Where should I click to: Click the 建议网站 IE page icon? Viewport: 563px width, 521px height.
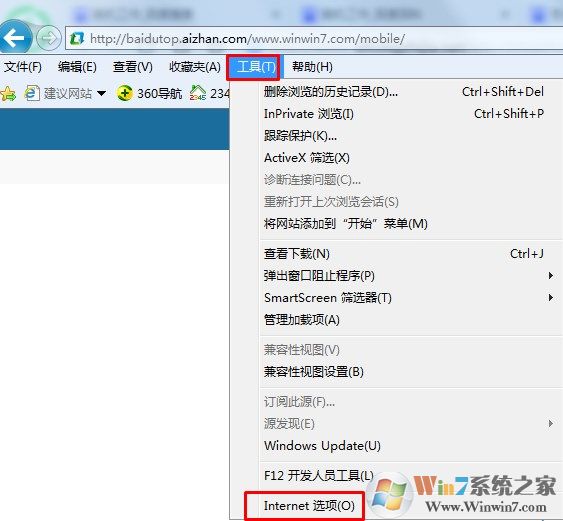point(32,93)
